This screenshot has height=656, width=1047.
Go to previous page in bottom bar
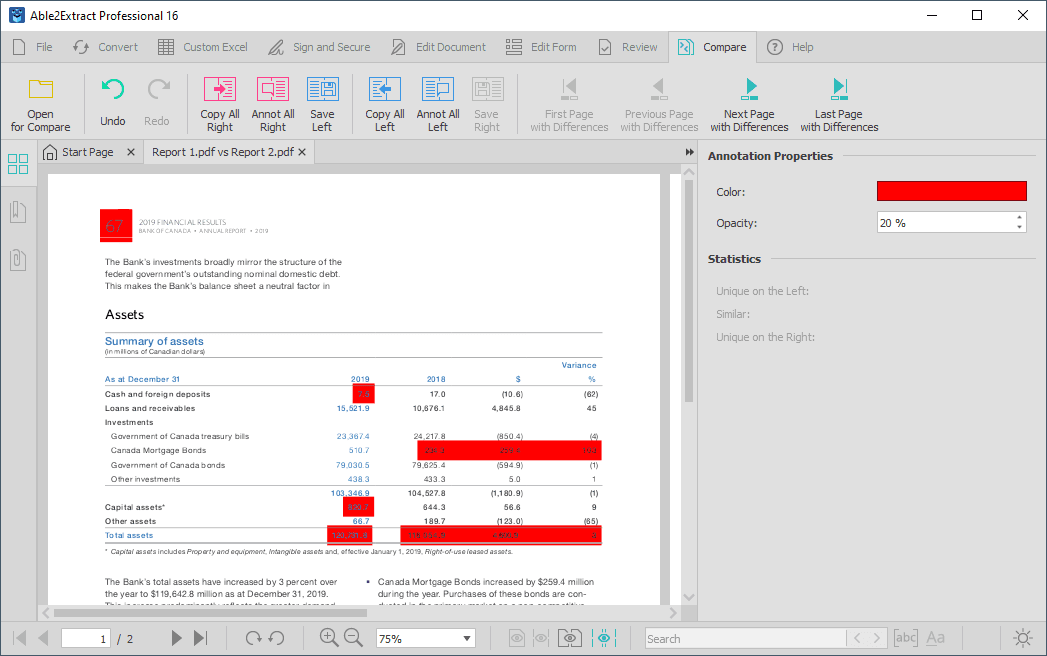[x=43, y=638]
